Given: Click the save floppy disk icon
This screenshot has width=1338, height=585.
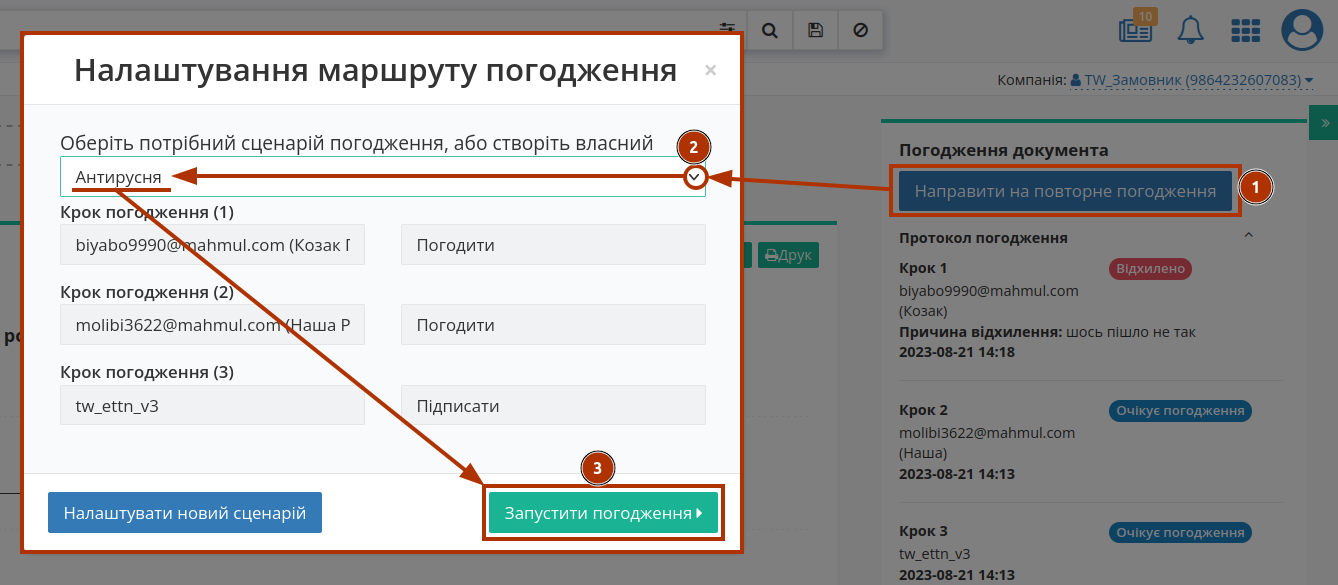Looking at the screenshot, I should click(x=815, y=30).
